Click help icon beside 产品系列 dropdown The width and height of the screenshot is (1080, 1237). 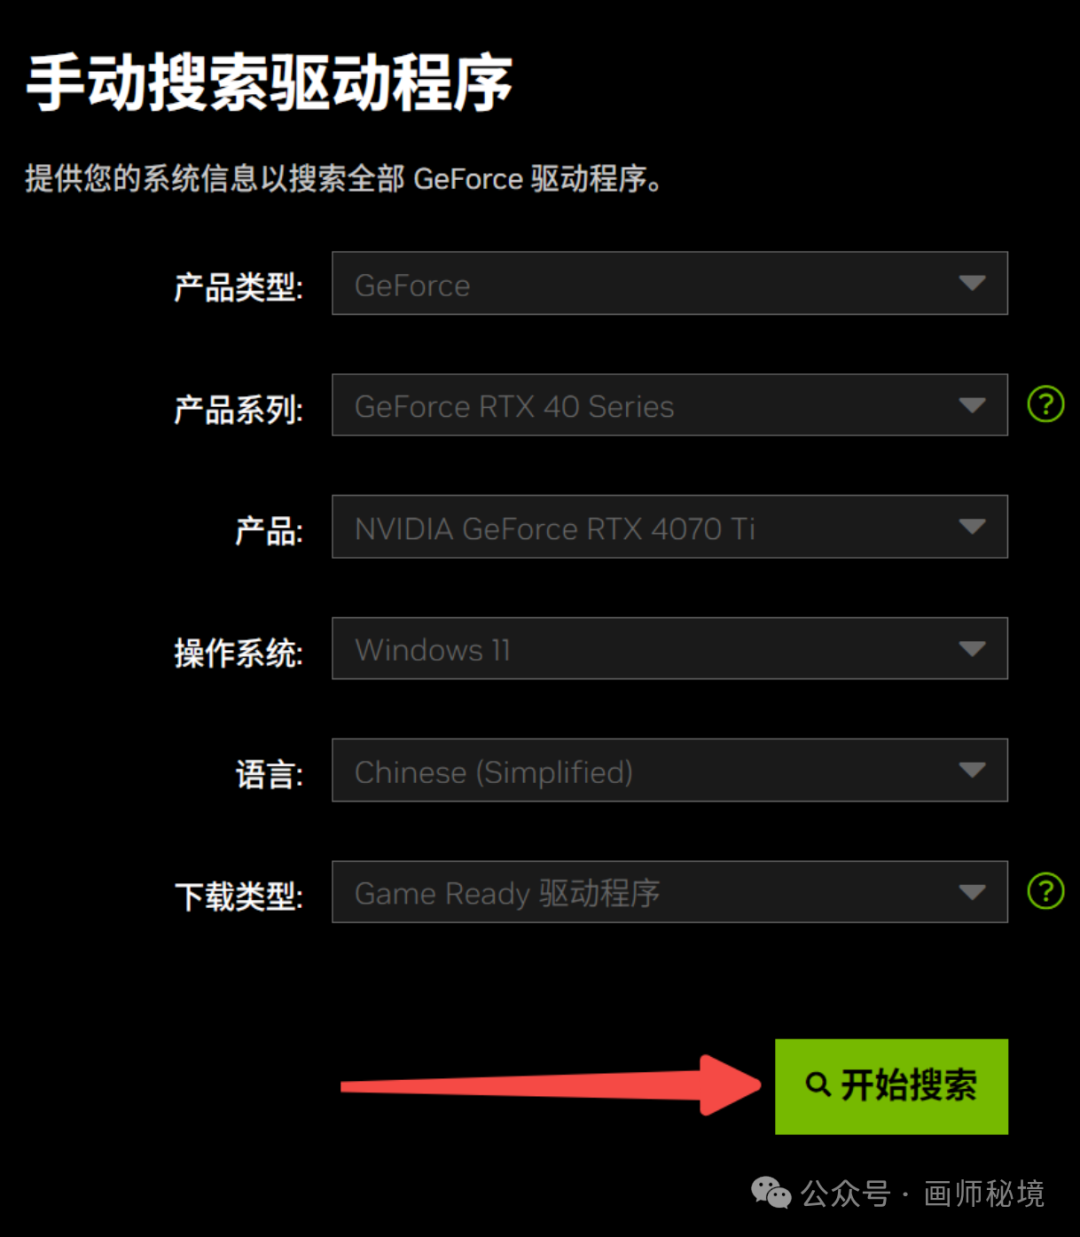1046,405
